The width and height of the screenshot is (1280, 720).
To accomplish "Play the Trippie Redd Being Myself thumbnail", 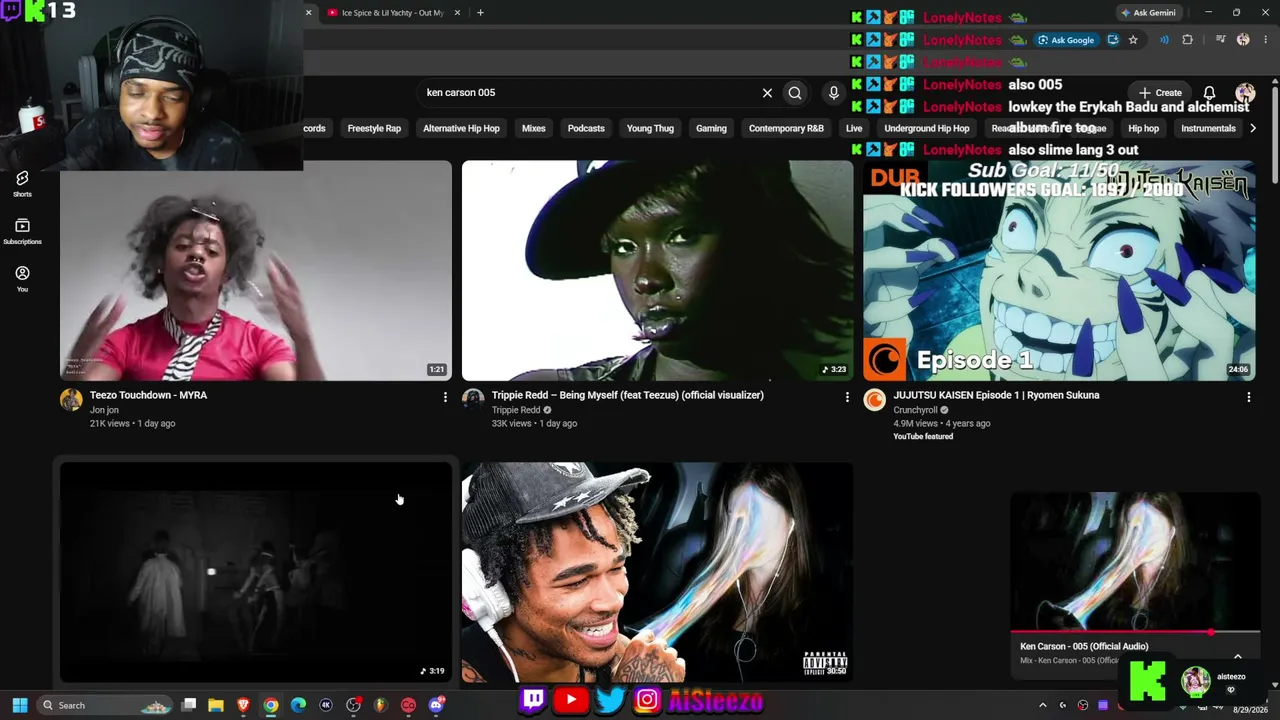I will (x=657, y=271).
